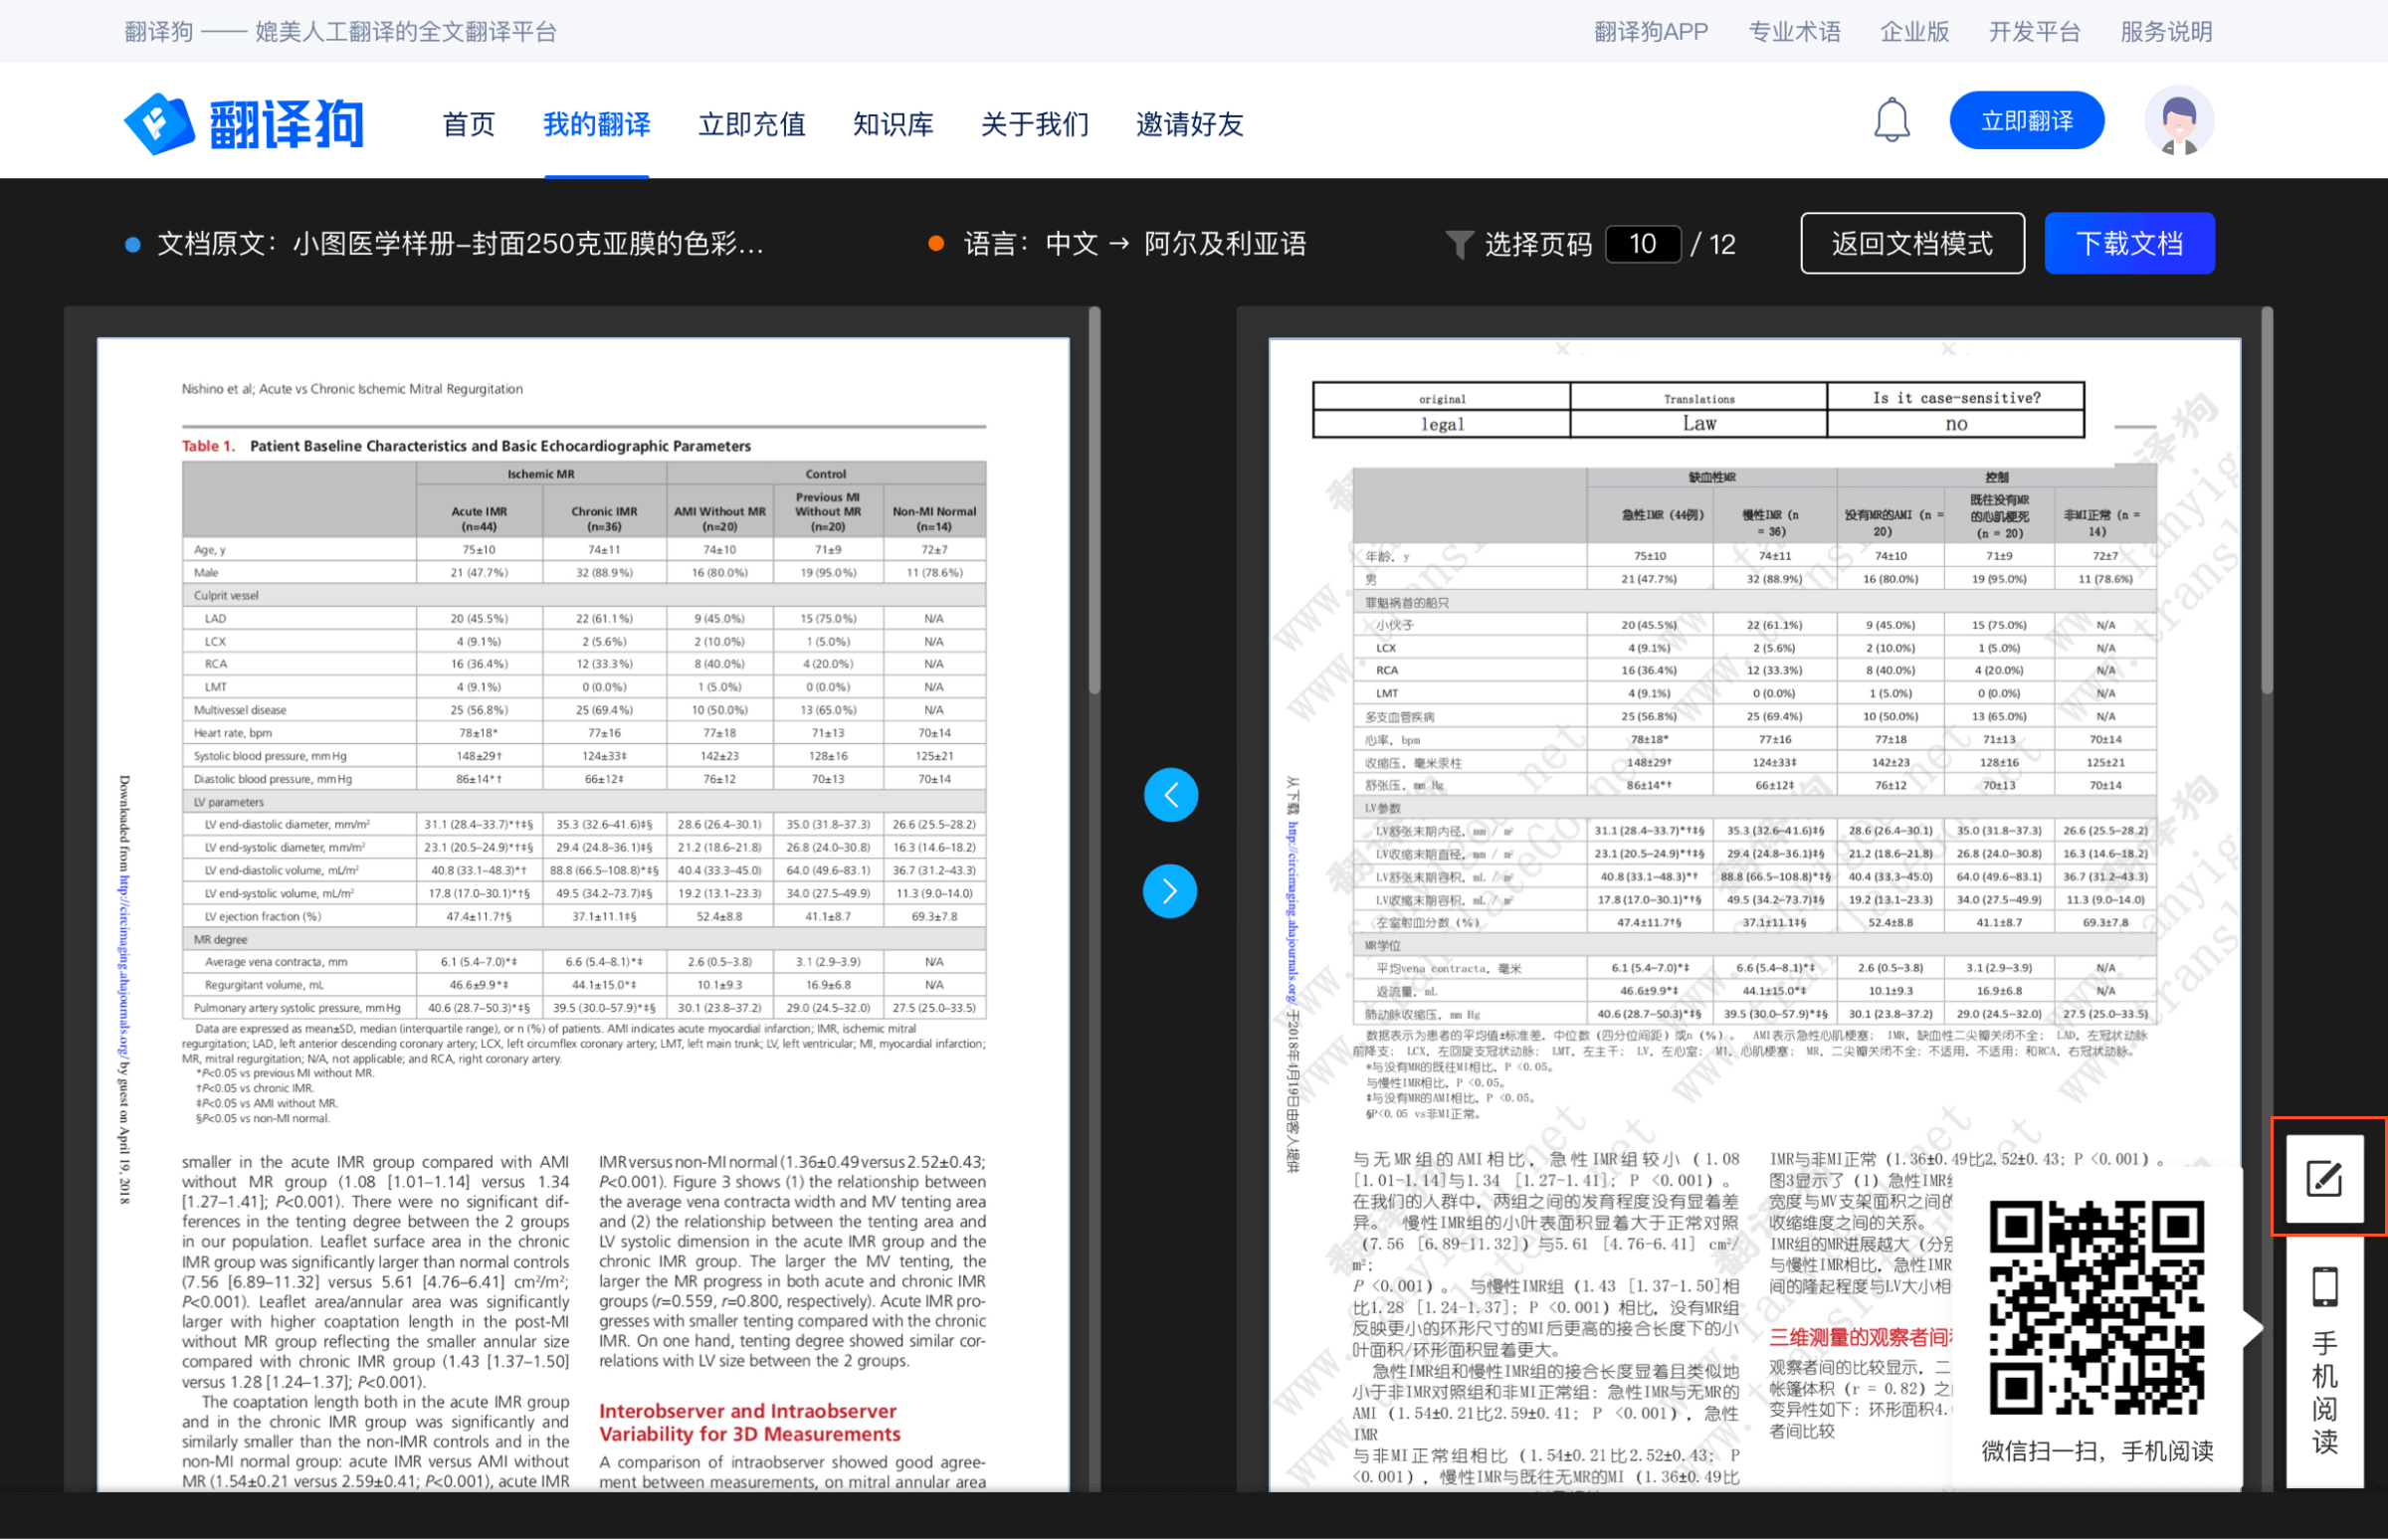Viewport: 2388px width, 1540px height.
Task: Click the edit note icon
Action: [x=2323, y=1178]
